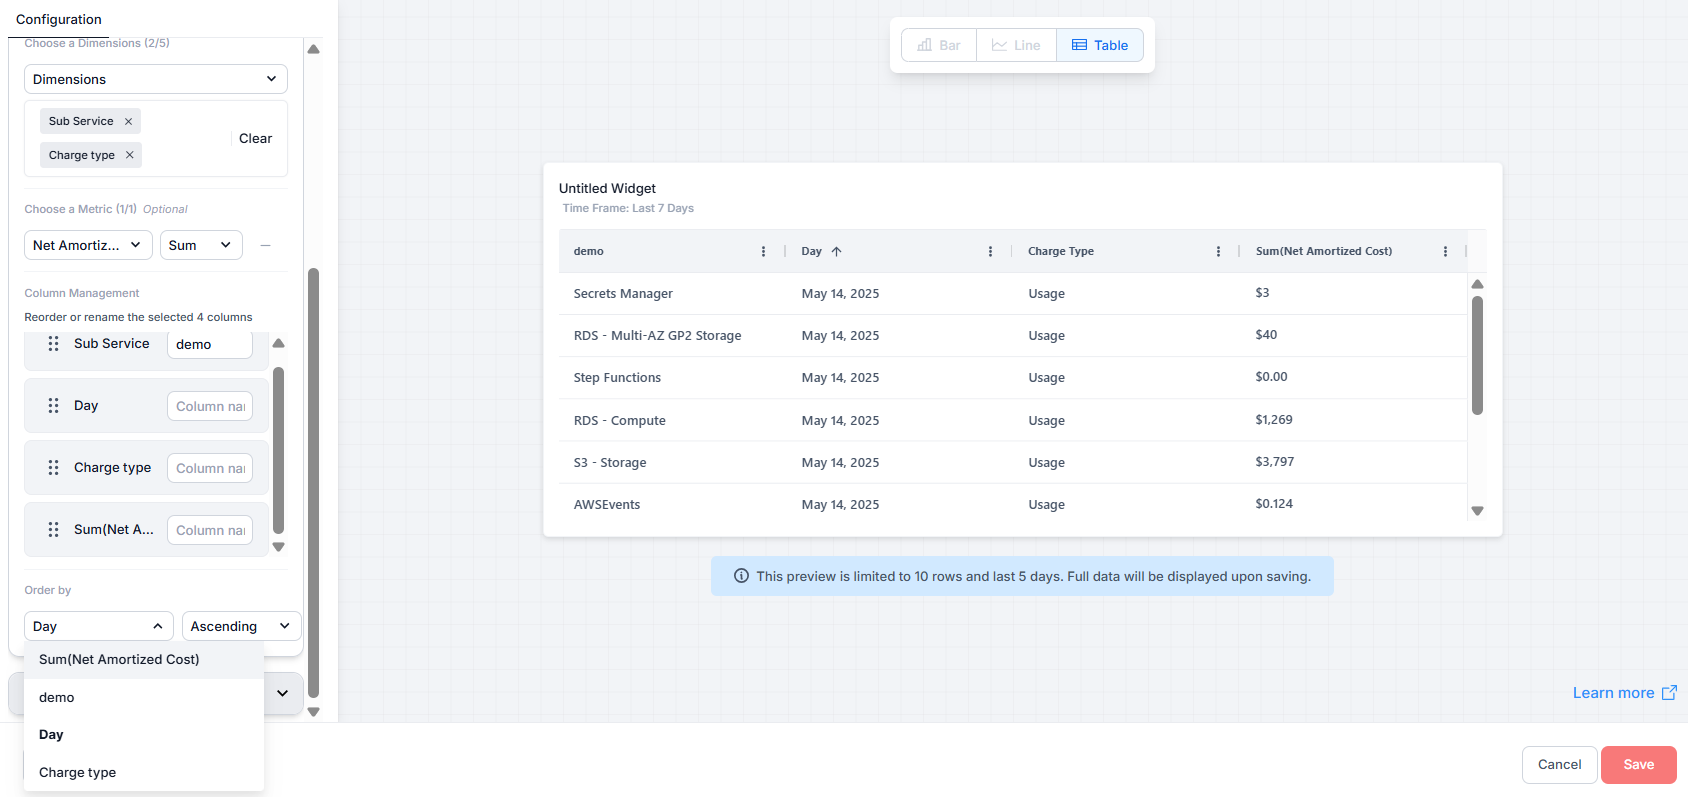Click the drag handle for Day column

(53, 406)
